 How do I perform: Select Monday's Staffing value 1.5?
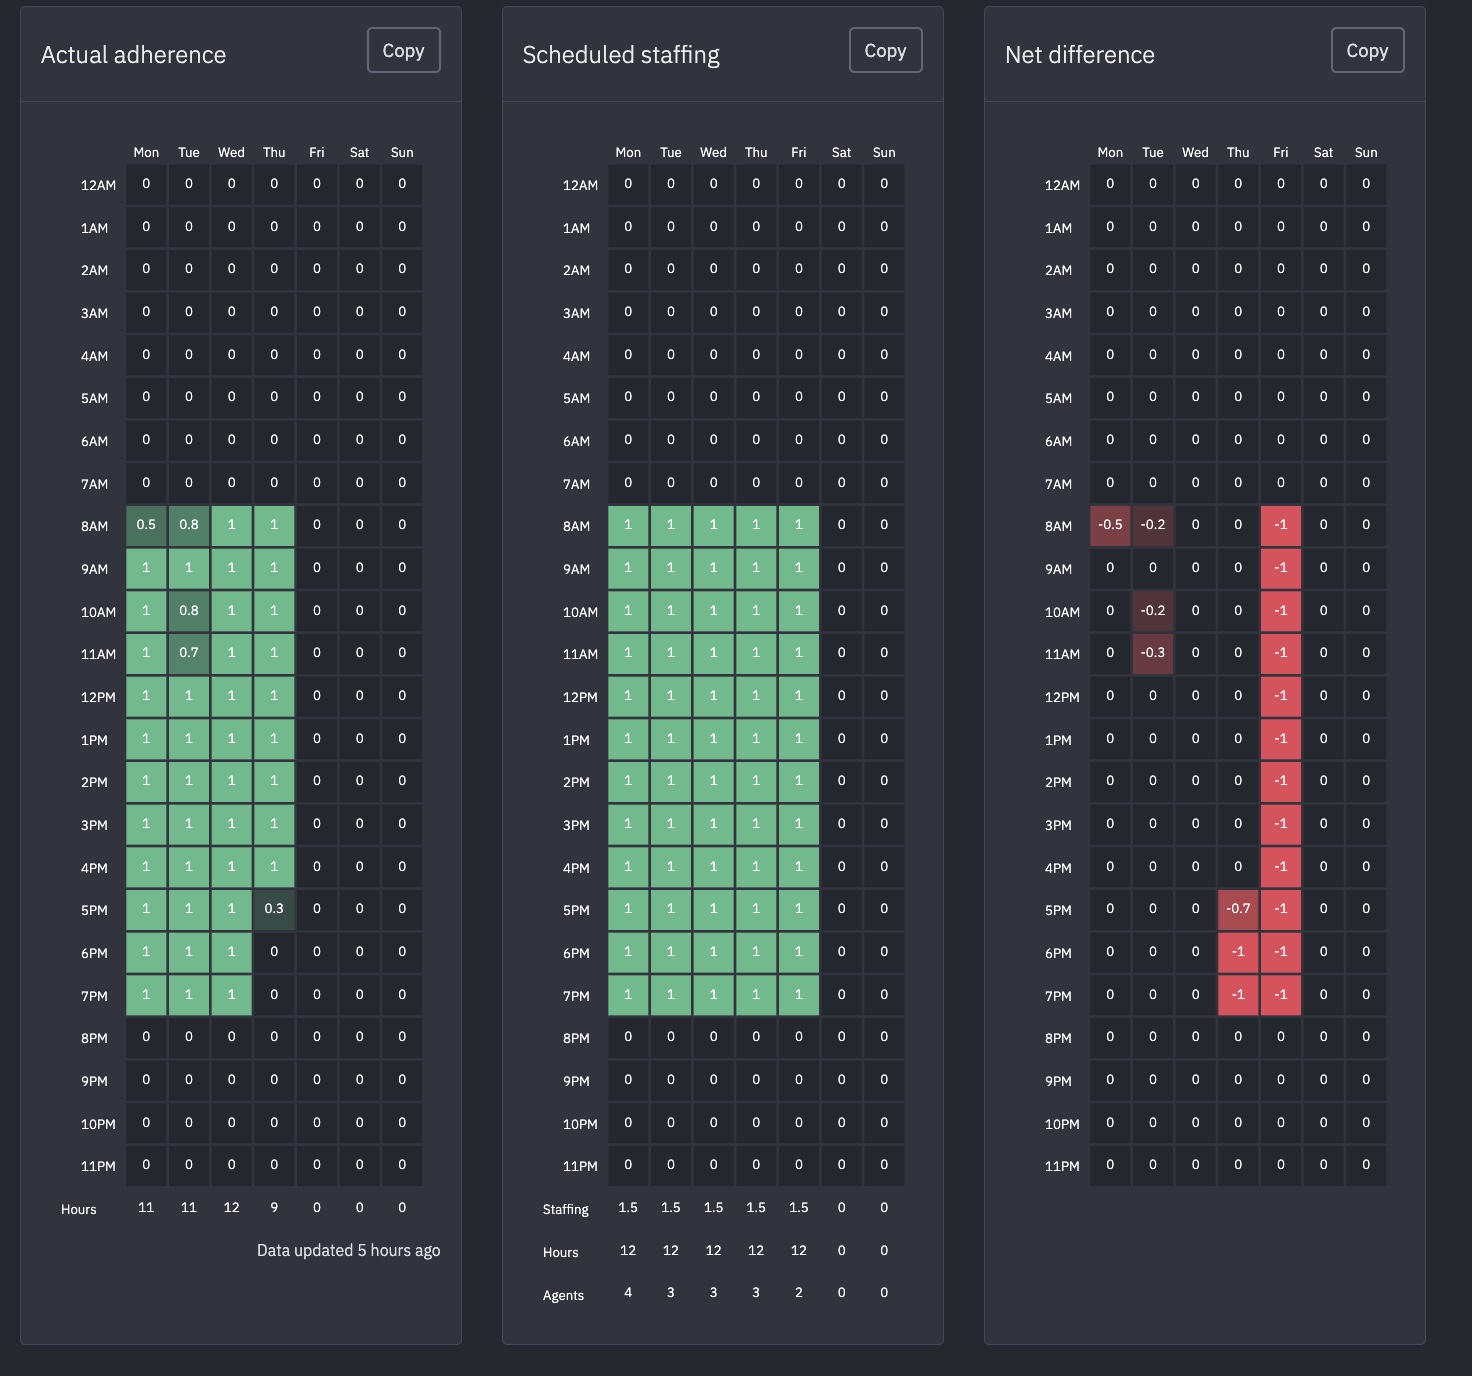[x=628, y=1208]
